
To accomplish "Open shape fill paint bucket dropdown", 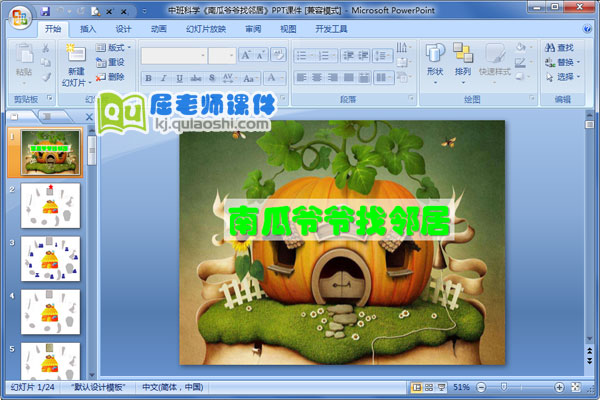I will 522,47.
